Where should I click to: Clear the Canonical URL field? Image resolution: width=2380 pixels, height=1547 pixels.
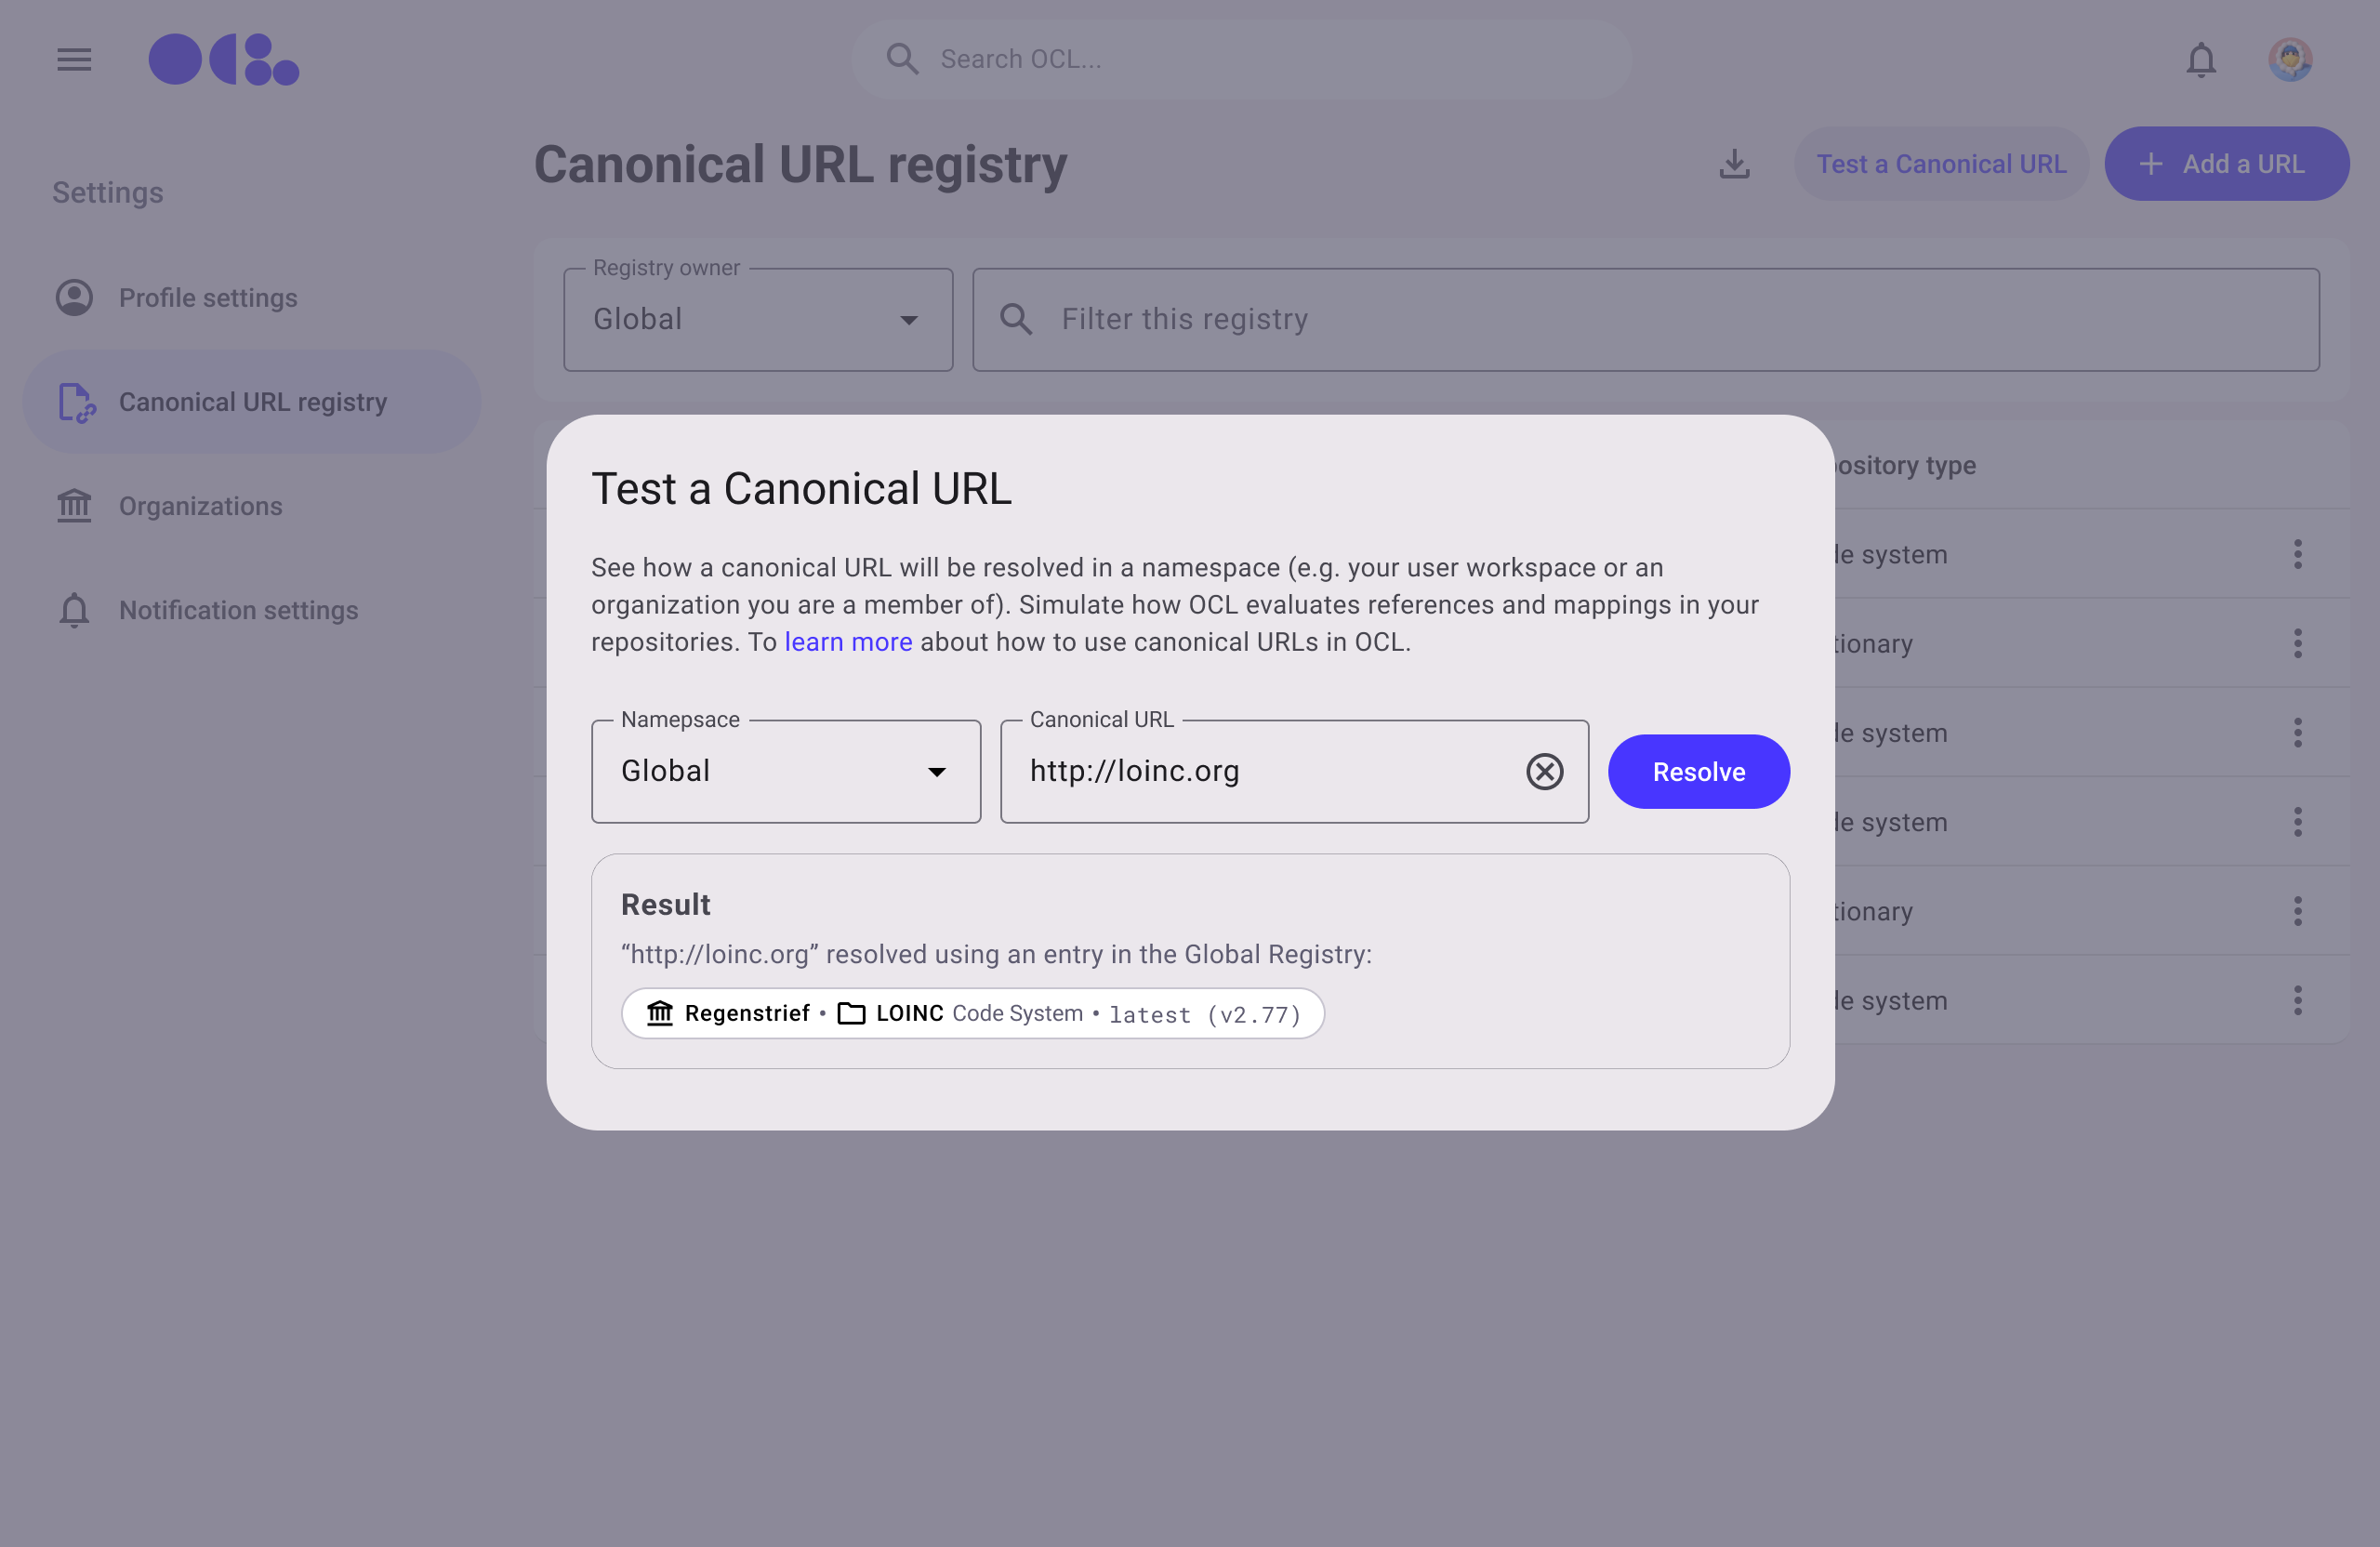[x=1544, y=772]
